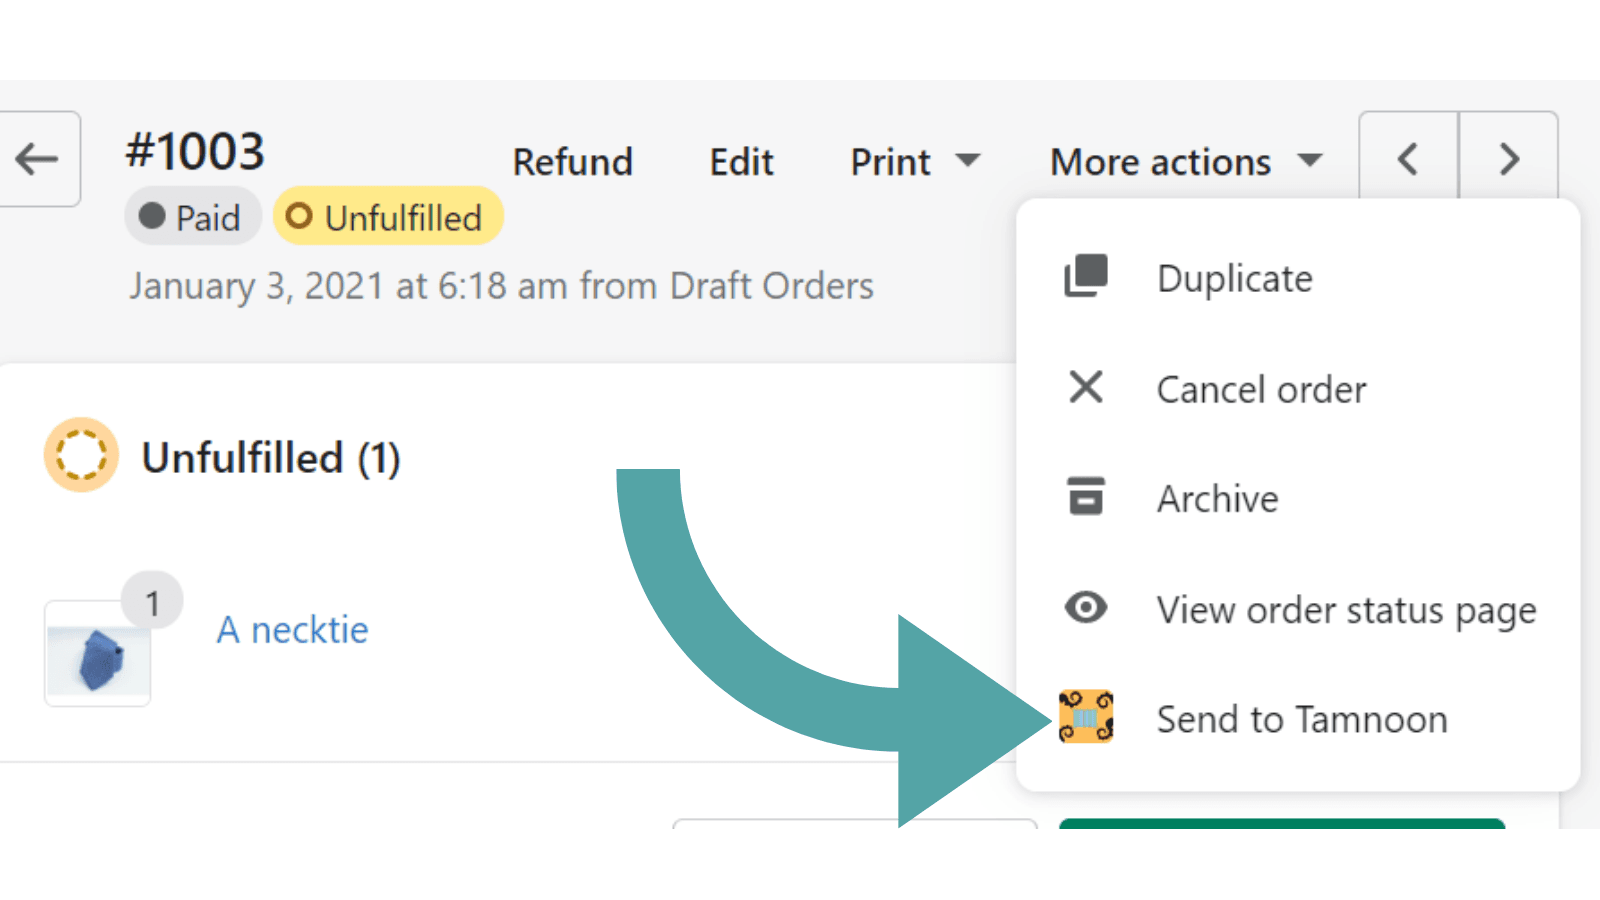Click the X icon beside Cancel order
1600x900 pixels.
[1085, 388]
